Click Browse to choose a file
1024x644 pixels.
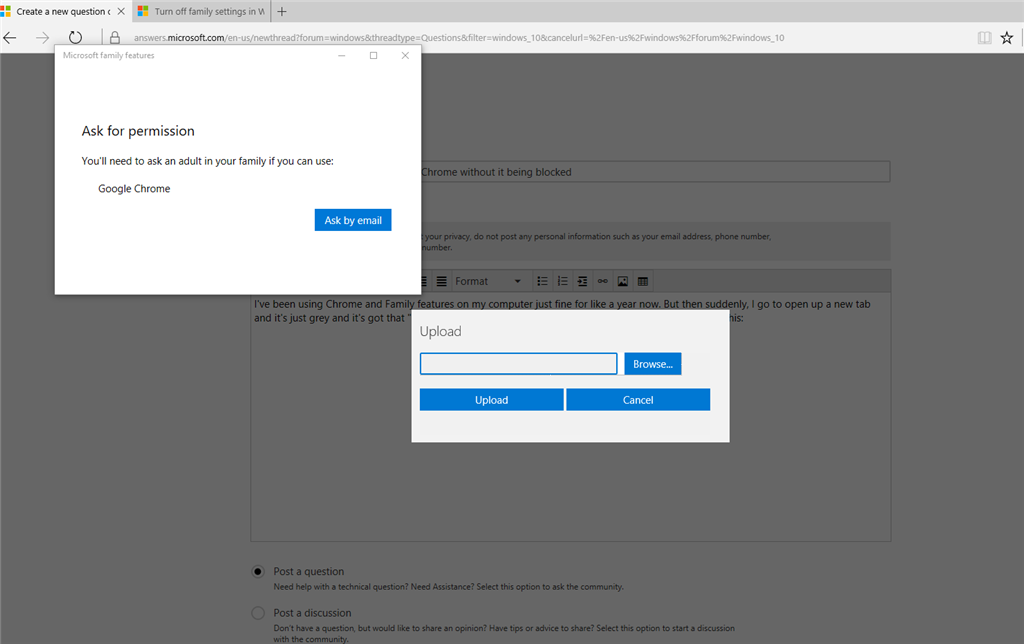pyautogui.click(x=652, y=364)
